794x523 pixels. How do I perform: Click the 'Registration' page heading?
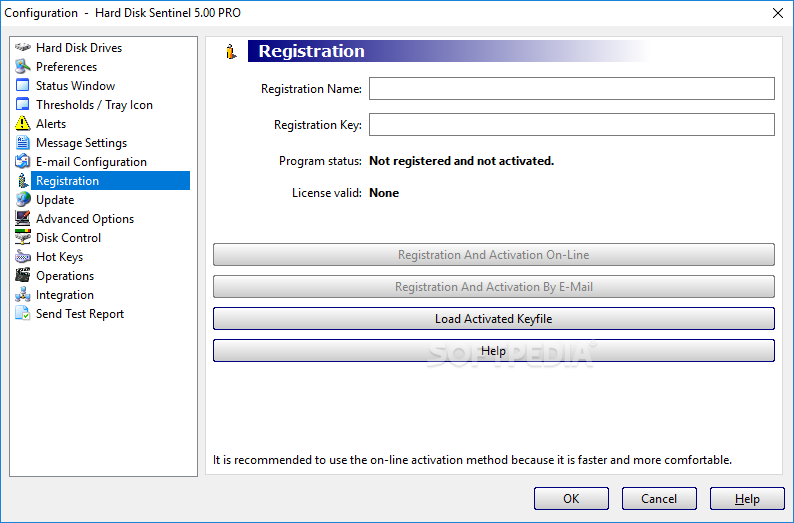coord(311,51)
